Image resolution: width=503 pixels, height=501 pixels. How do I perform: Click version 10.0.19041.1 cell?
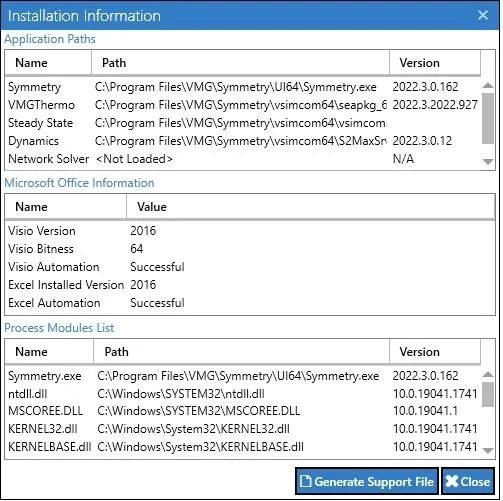425,411
